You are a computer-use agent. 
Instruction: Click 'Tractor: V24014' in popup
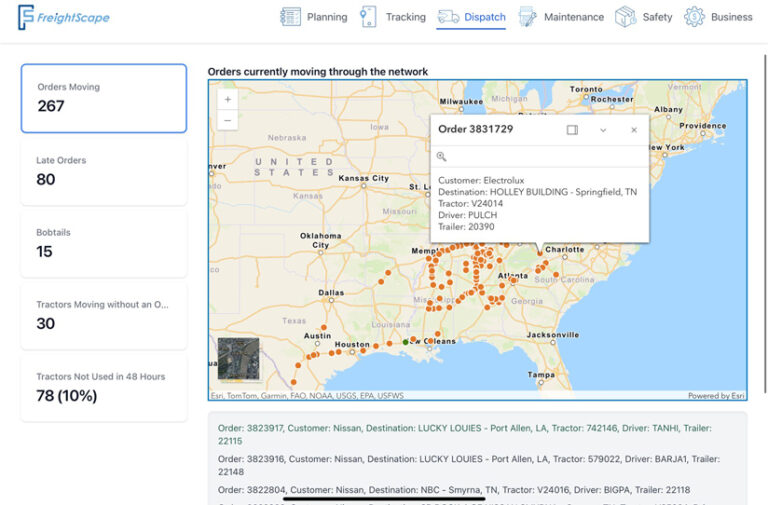(x=470, y=204)
